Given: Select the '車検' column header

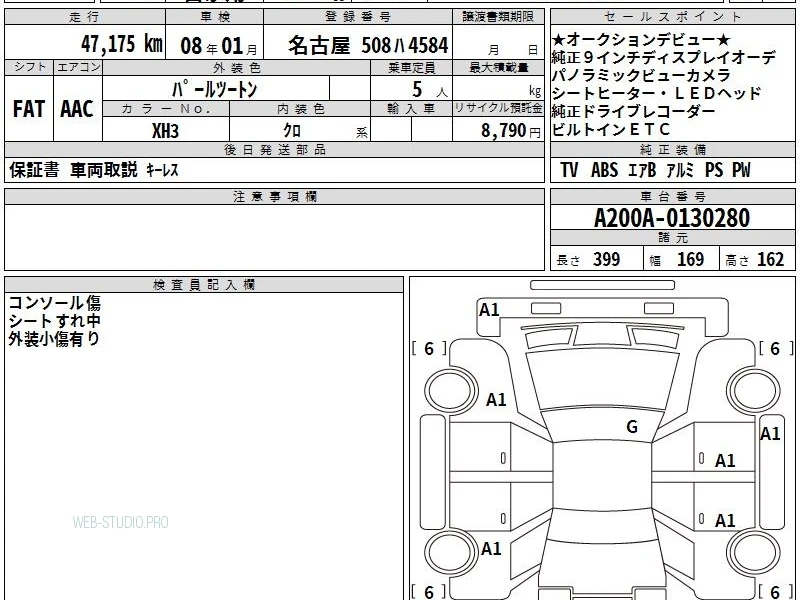Looking at the screenshot, I should click(x=215, y=16).
